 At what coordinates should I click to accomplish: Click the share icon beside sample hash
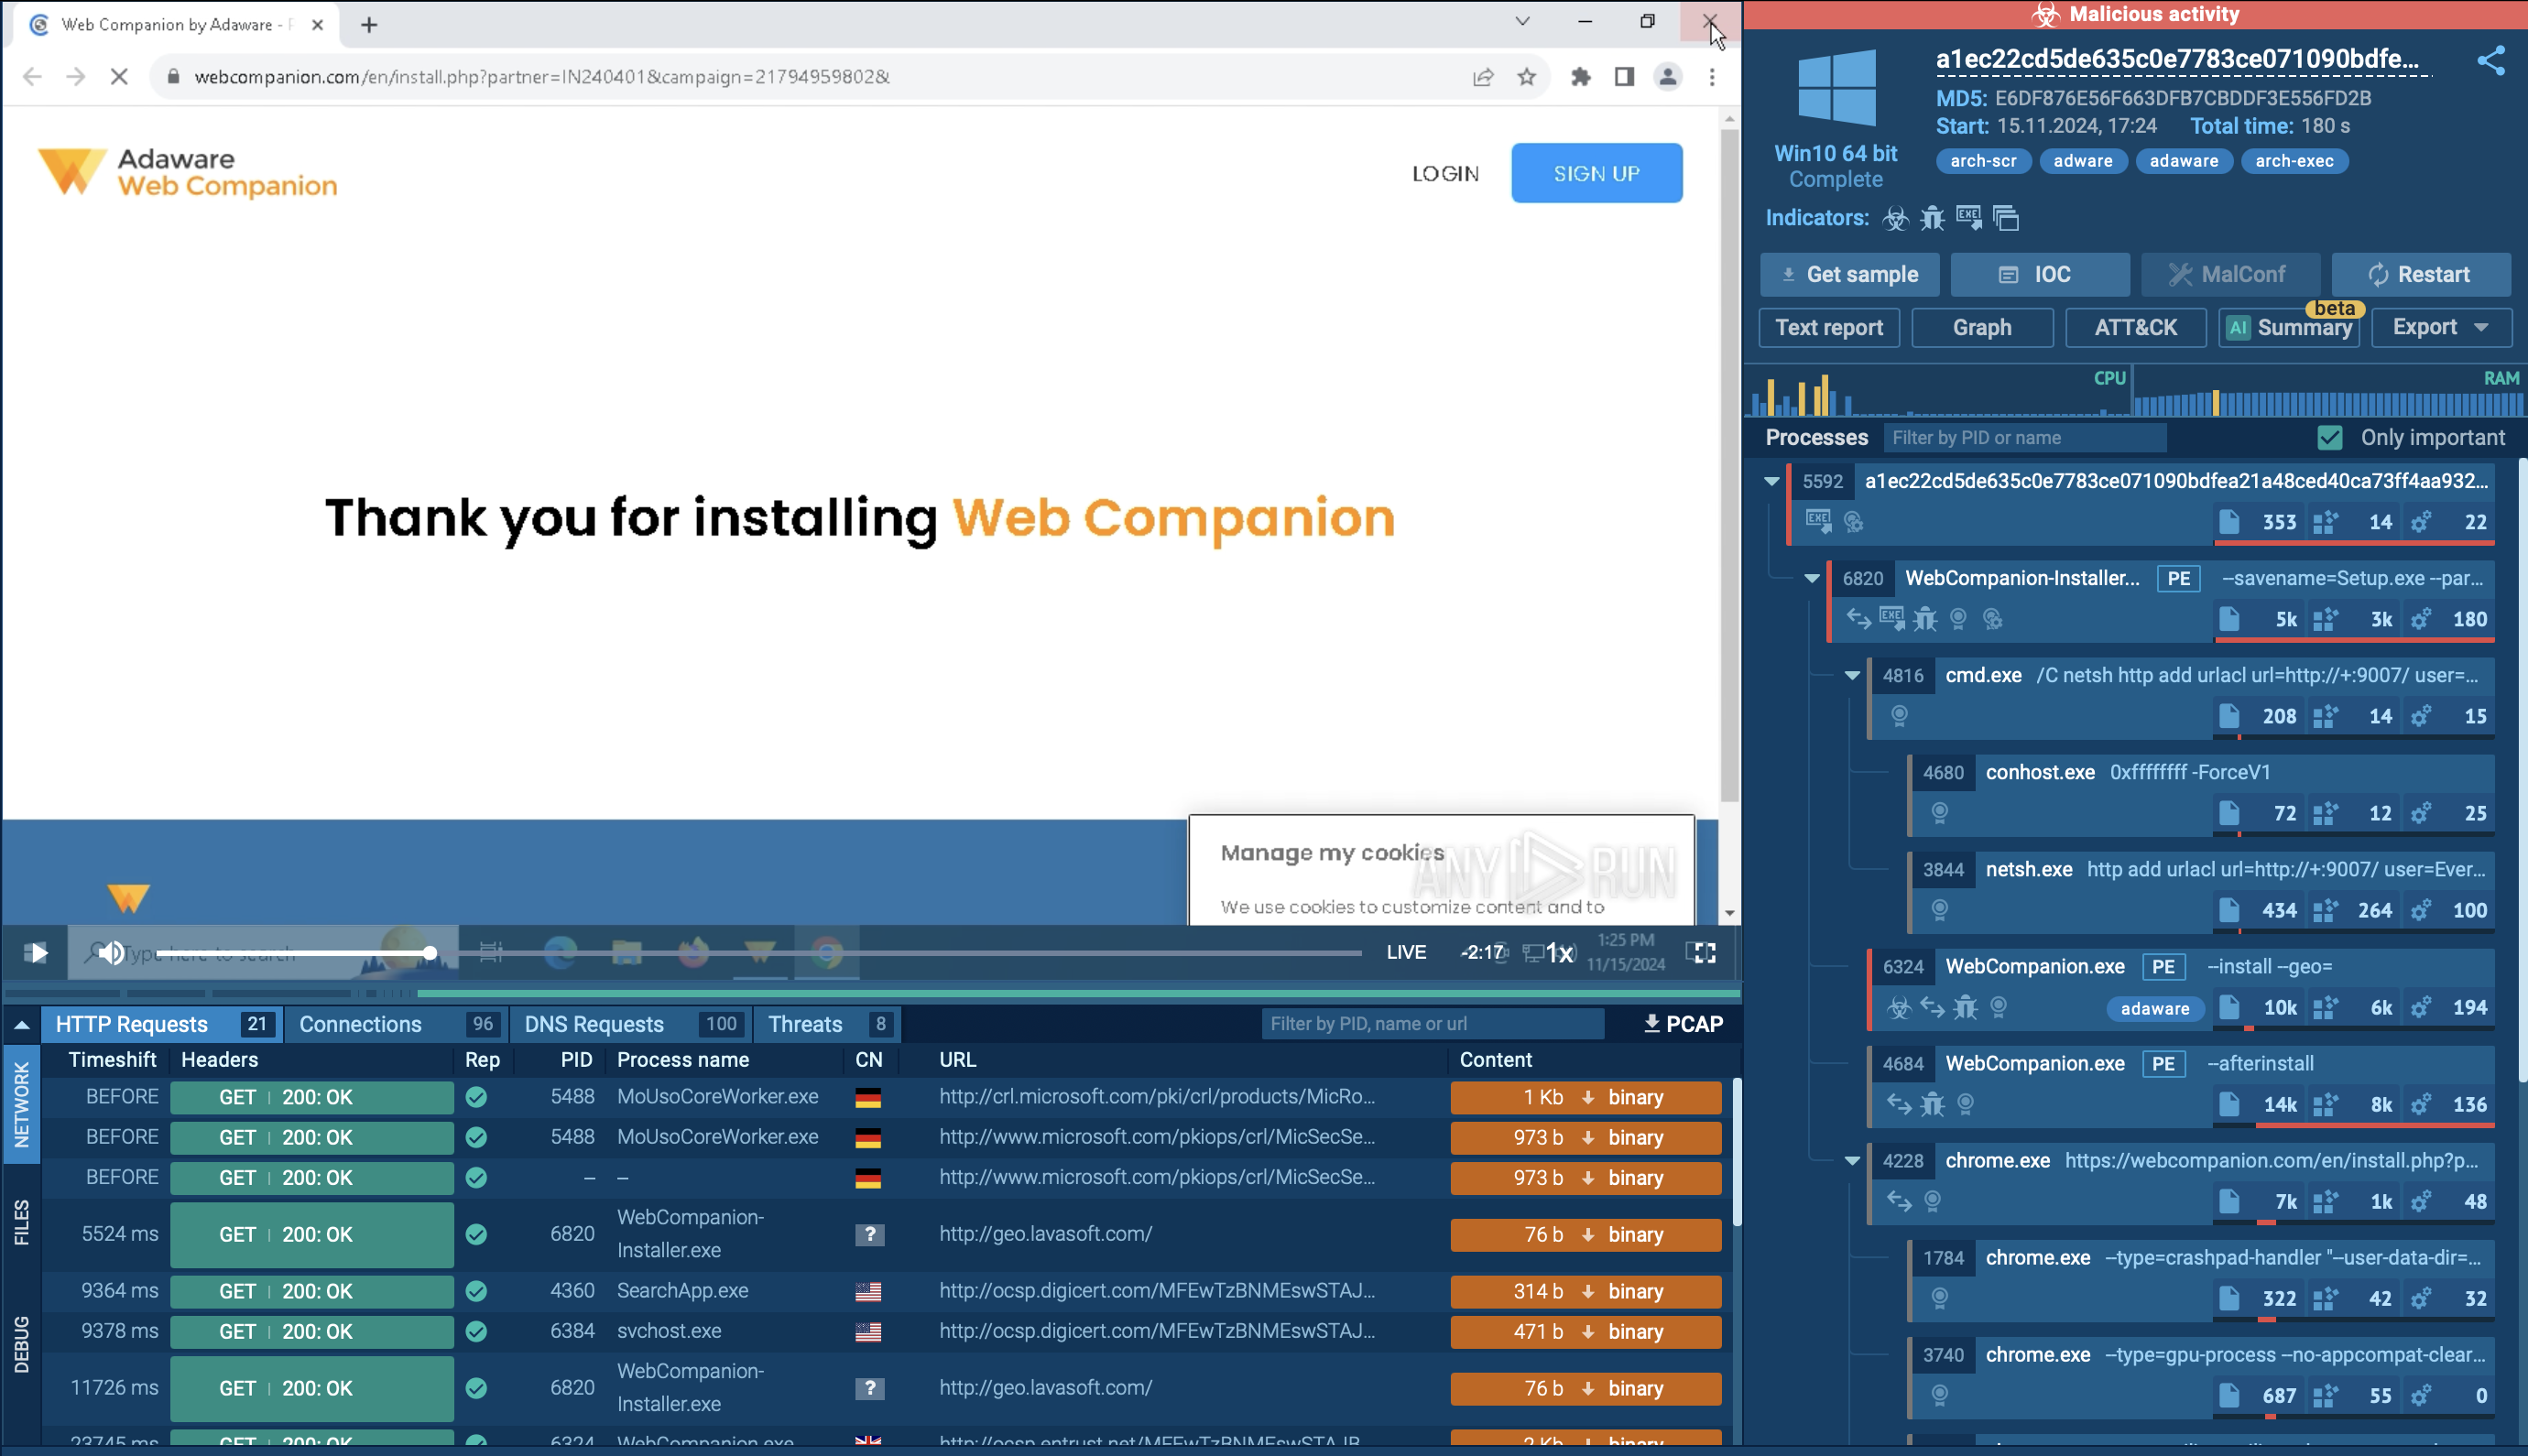tap(2490, 61)
